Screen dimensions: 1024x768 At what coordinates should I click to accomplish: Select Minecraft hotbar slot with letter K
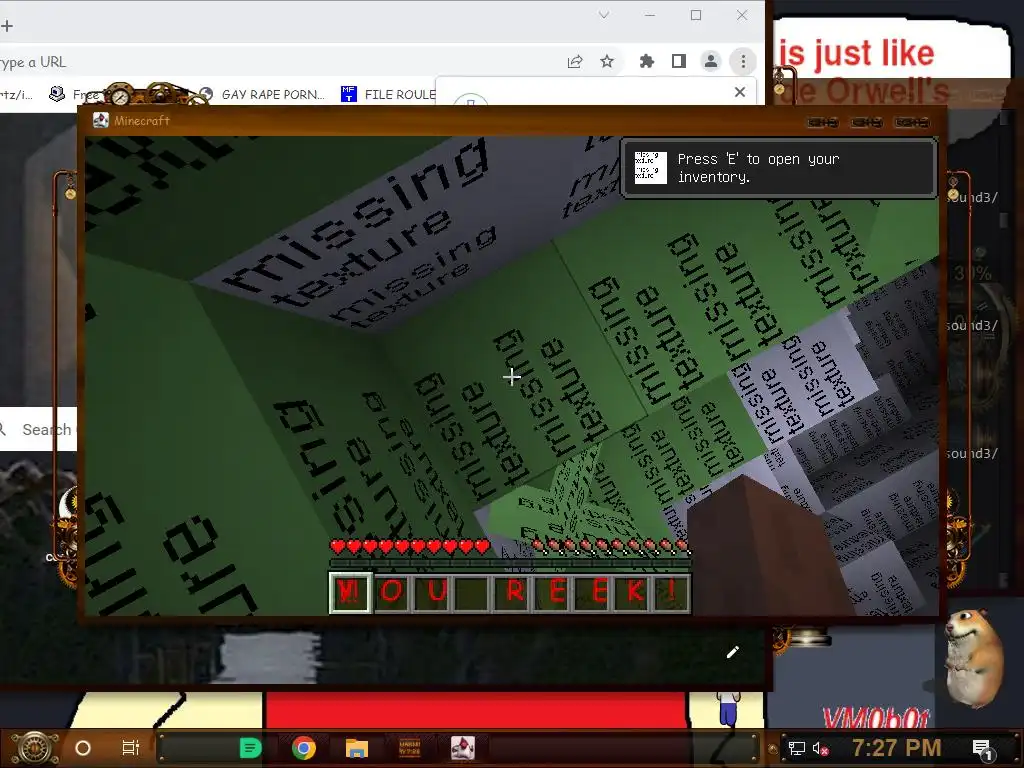pyautogui.click(x=634, y=592)
